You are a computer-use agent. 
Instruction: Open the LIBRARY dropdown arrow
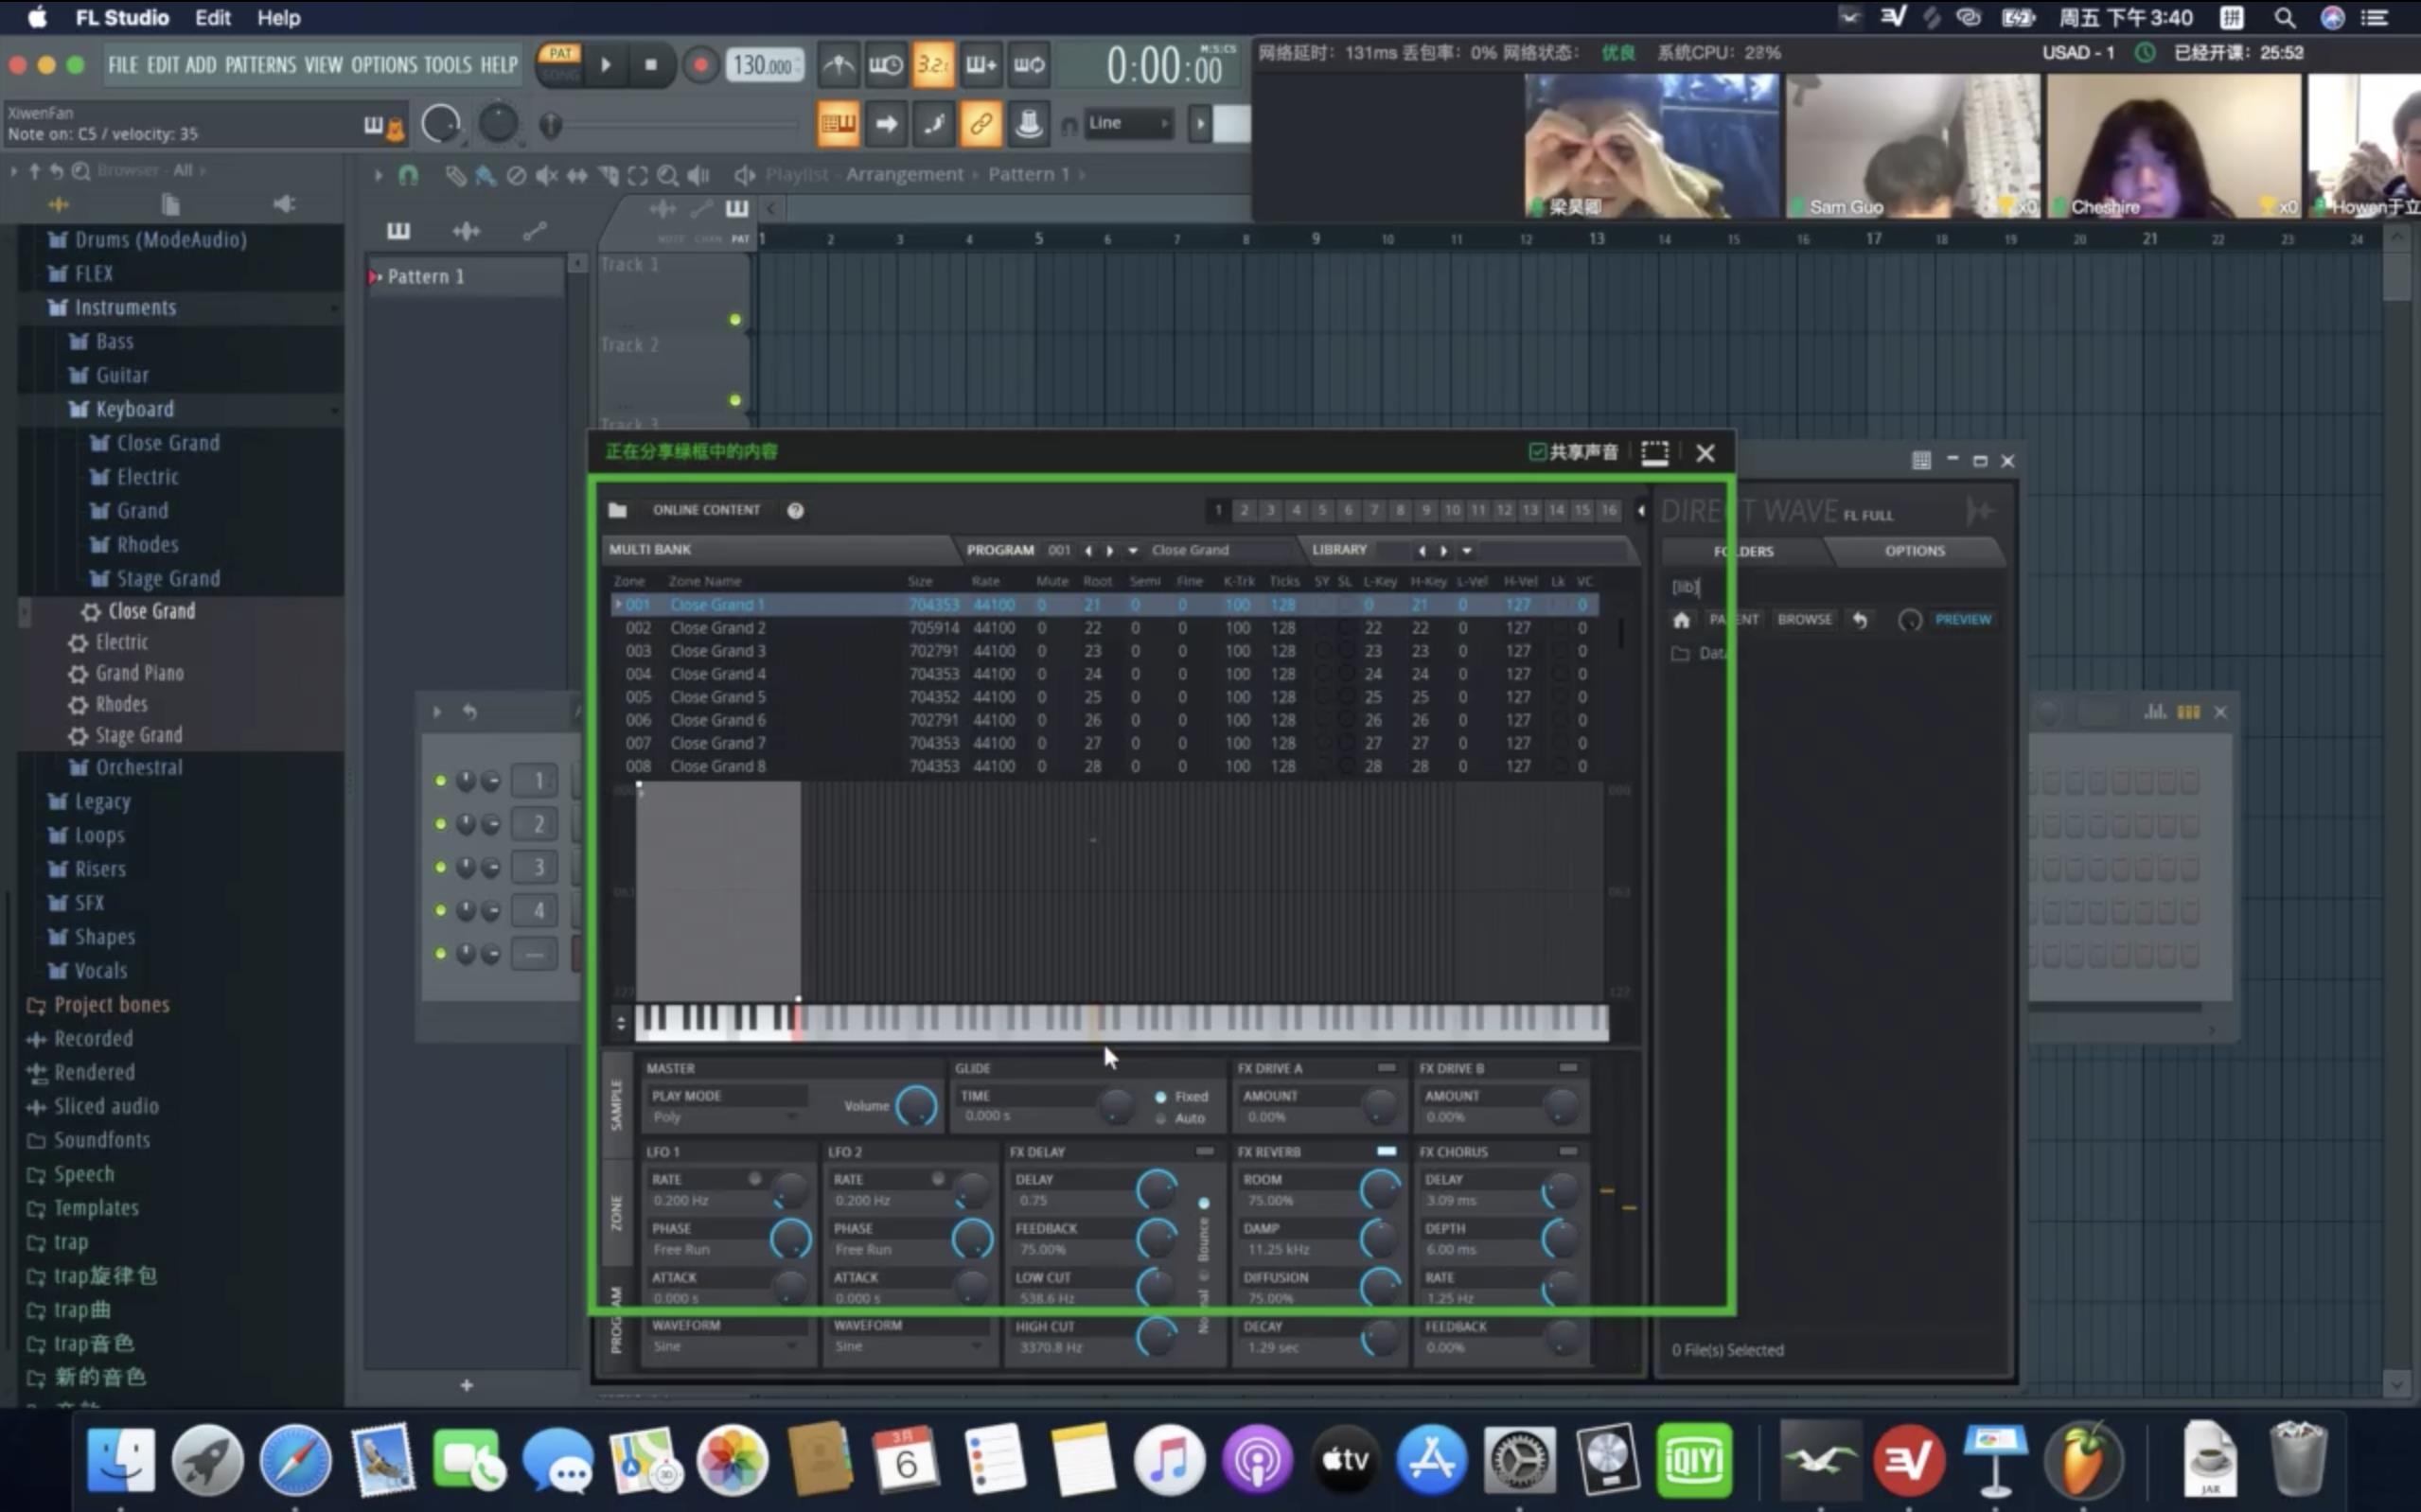pyautogui.click(x=1467, y=551)
